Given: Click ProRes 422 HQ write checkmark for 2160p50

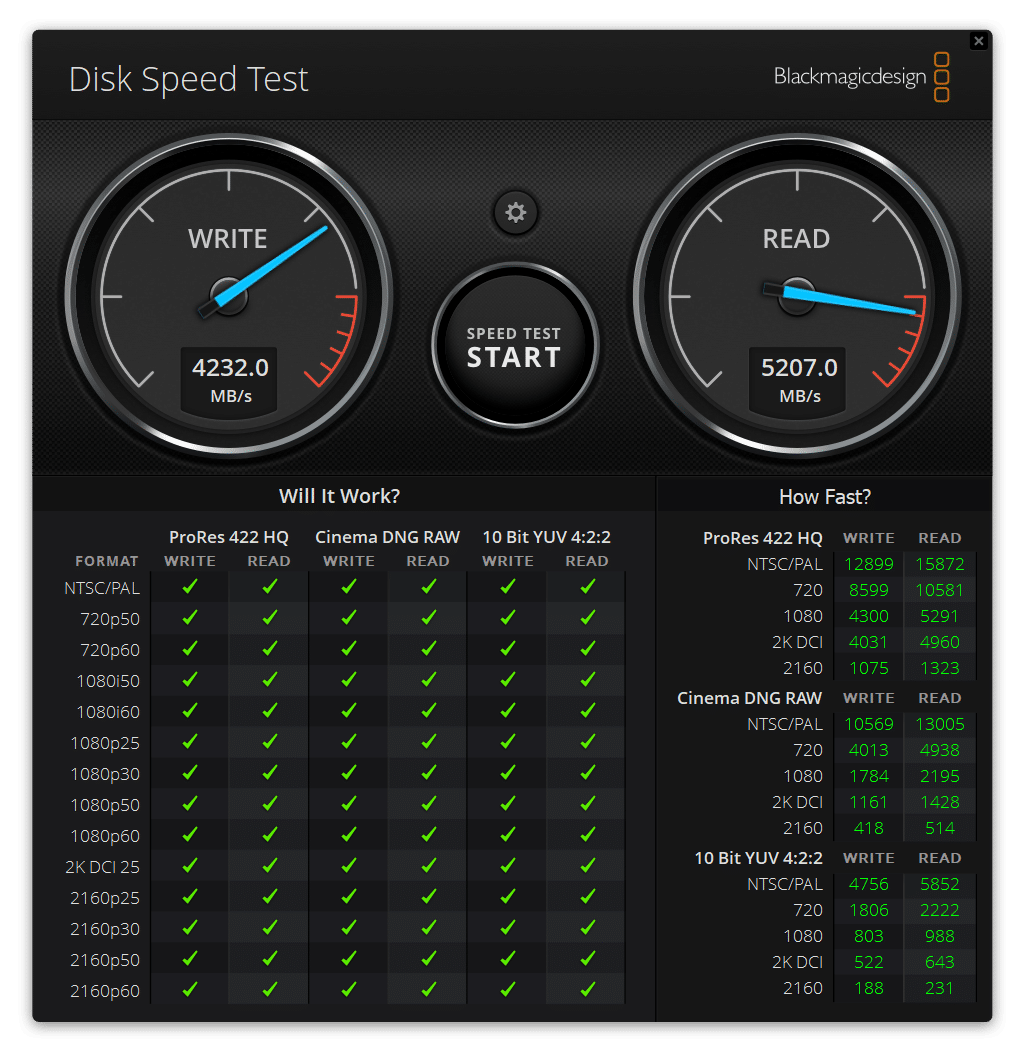Looking at the screenshot, I should 190,959.
